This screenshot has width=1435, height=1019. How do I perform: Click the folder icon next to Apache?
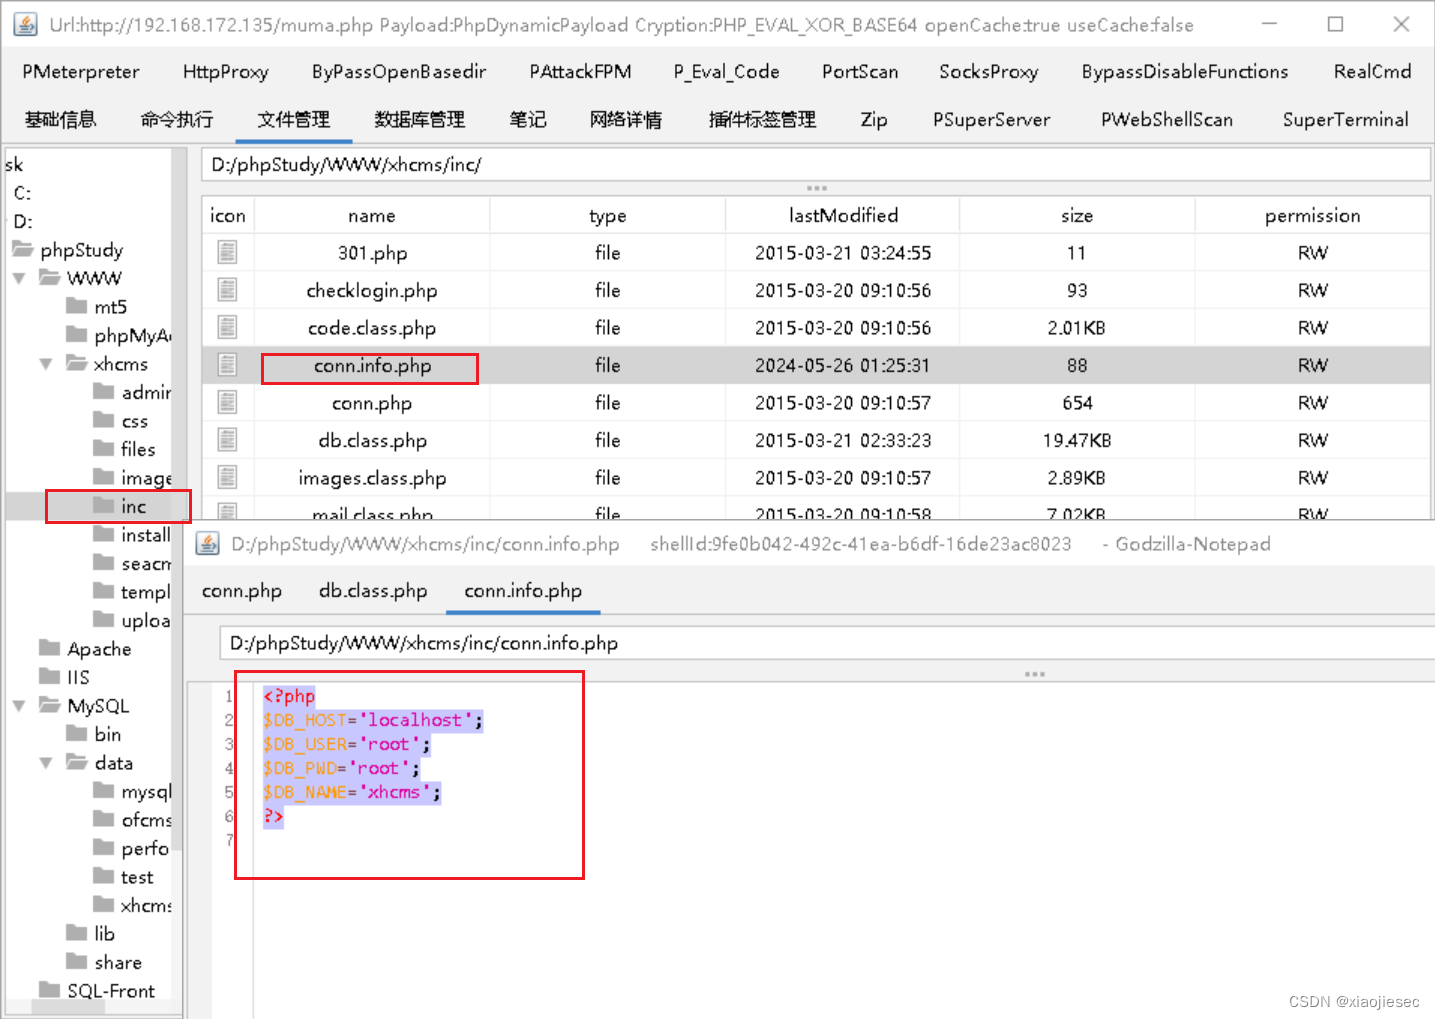(x=50, y=648)
